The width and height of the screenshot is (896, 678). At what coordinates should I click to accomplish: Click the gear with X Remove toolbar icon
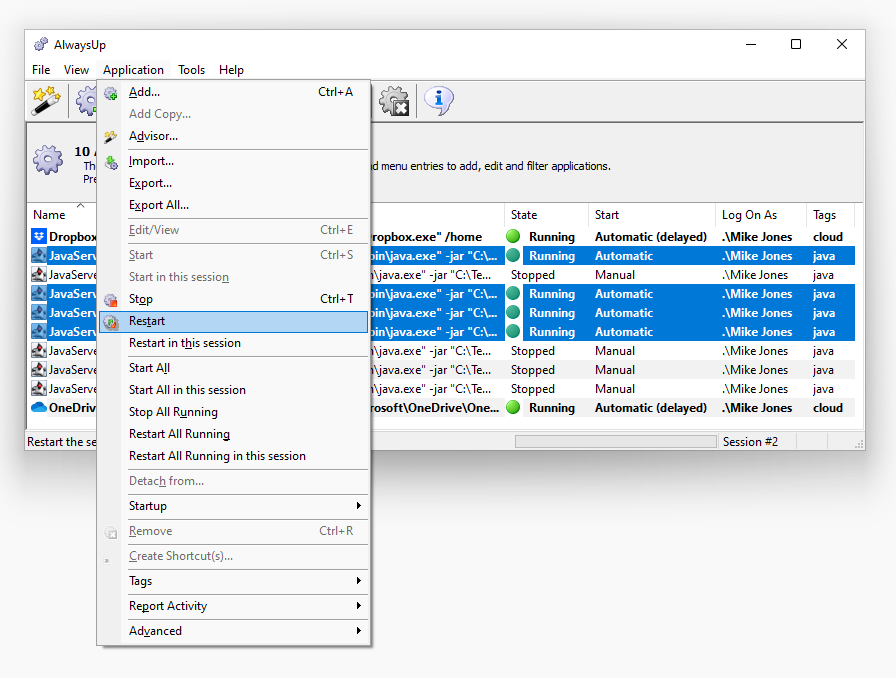coord(394,100)
